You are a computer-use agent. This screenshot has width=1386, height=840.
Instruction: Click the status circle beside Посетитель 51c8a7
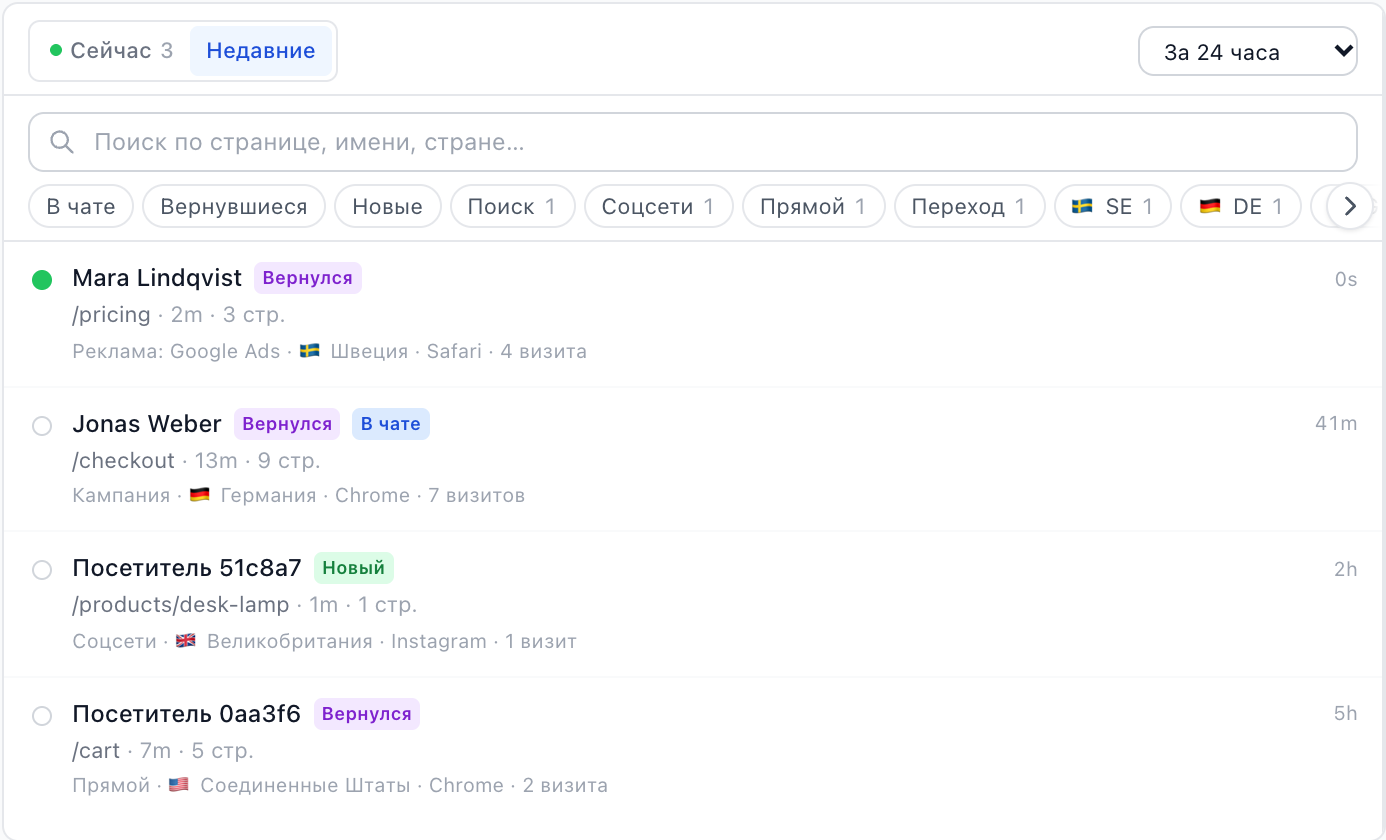(x=42, y=570)
